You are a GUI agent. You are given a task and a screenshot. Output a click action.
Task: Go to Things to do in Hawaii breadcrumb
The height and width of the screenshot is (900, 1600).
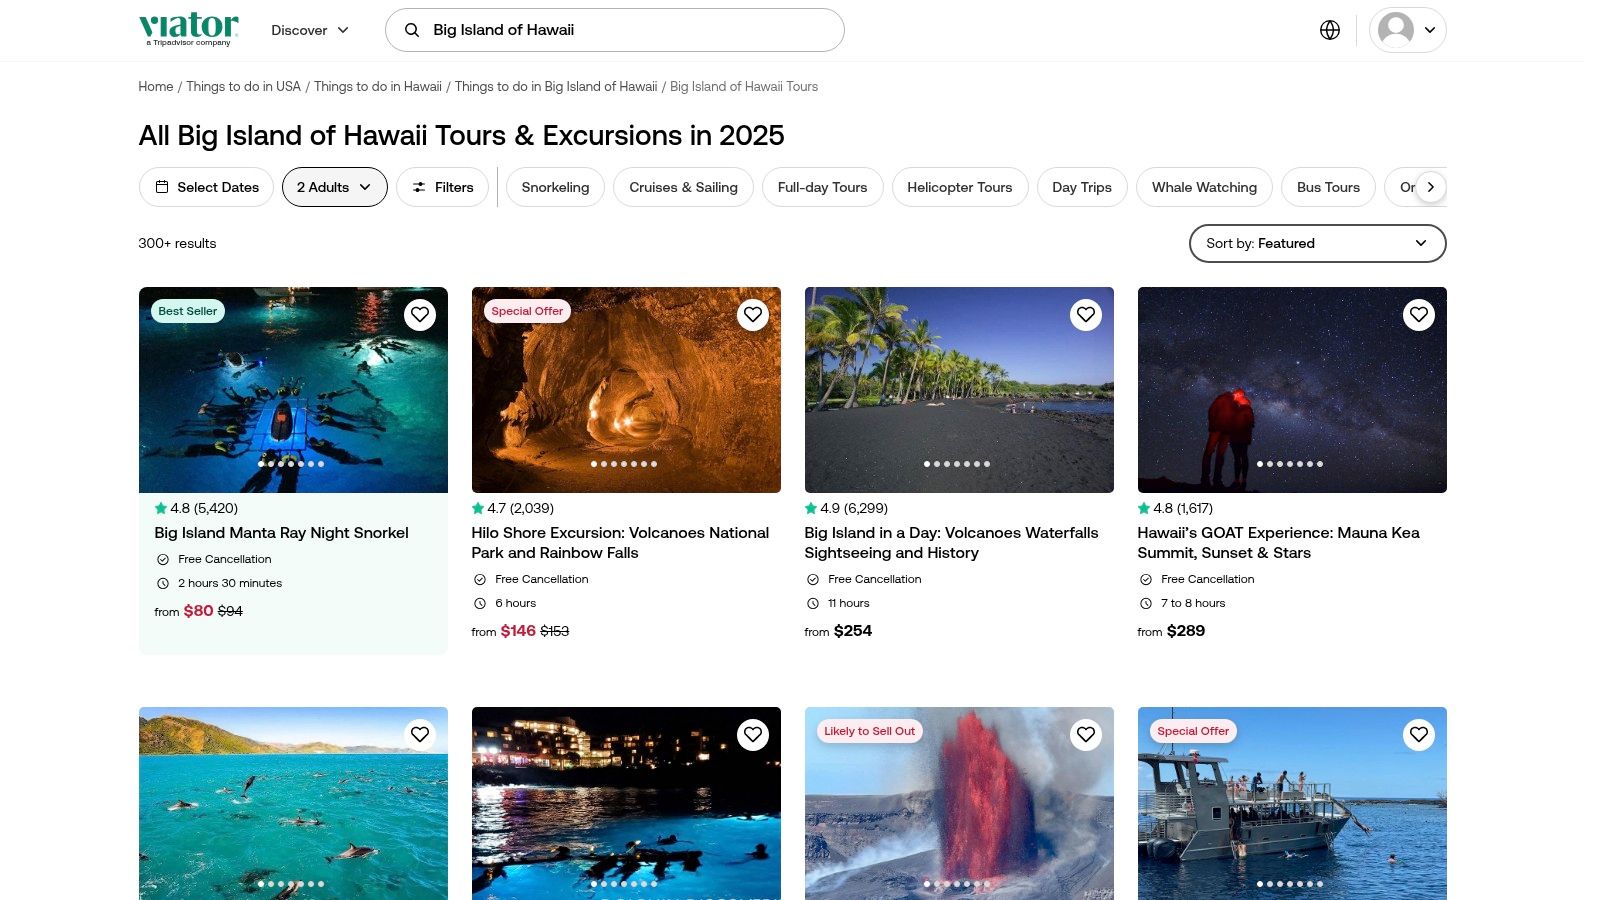click(377, 87)
